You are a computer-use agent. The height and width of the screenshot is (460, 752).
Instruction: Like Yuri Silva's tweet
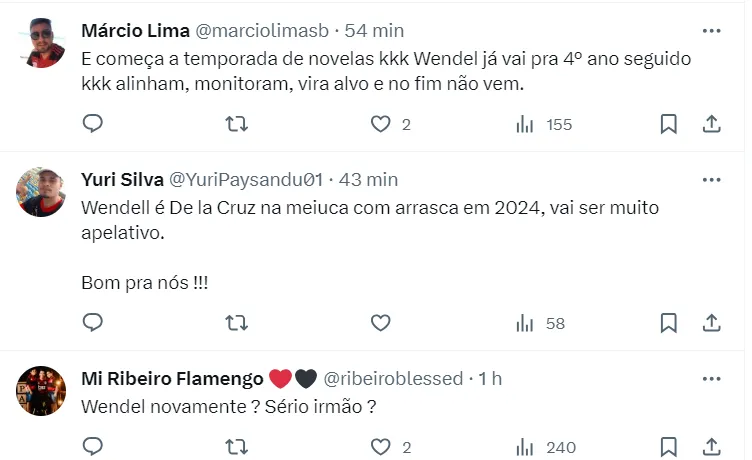coord(380,323)
